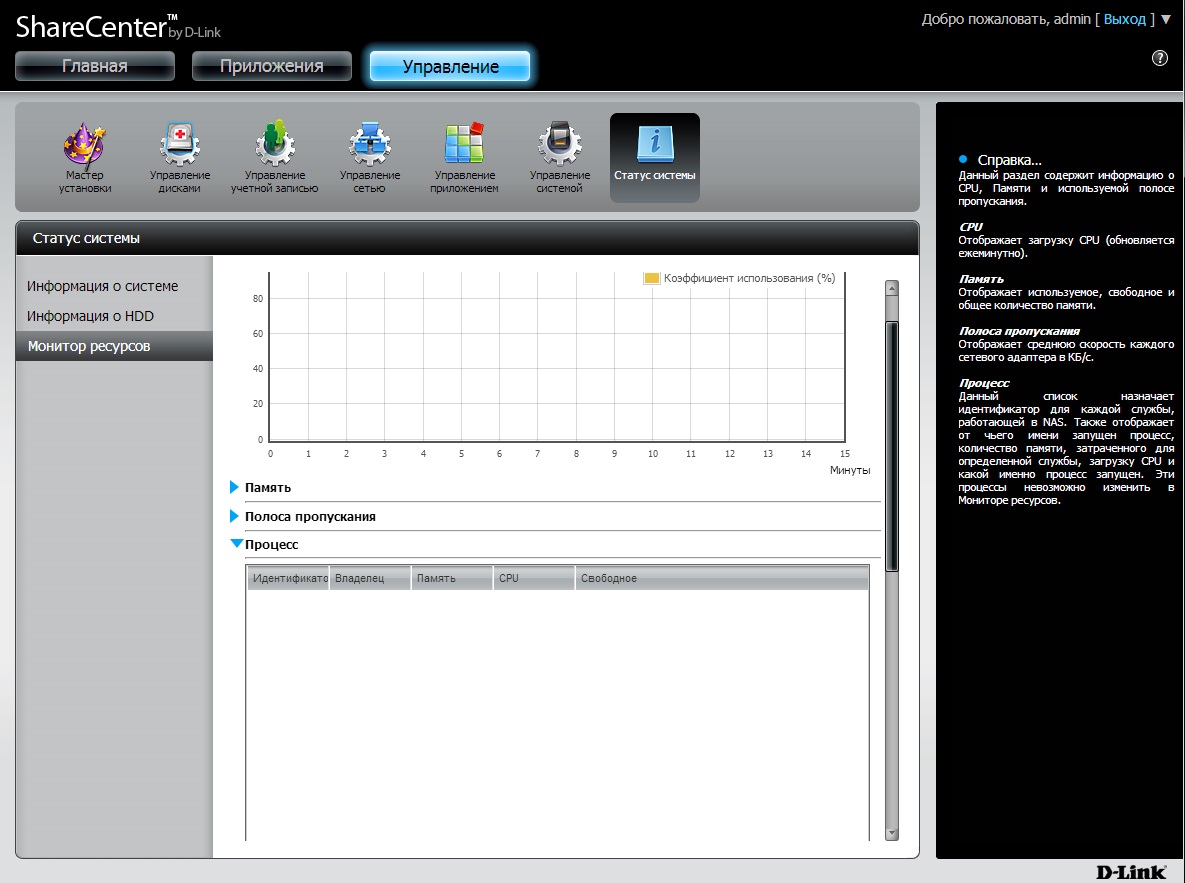The height and width of the screenshot is (883, 1185).
Task: Sort by the CPU column header
Action: click(533, 578)
